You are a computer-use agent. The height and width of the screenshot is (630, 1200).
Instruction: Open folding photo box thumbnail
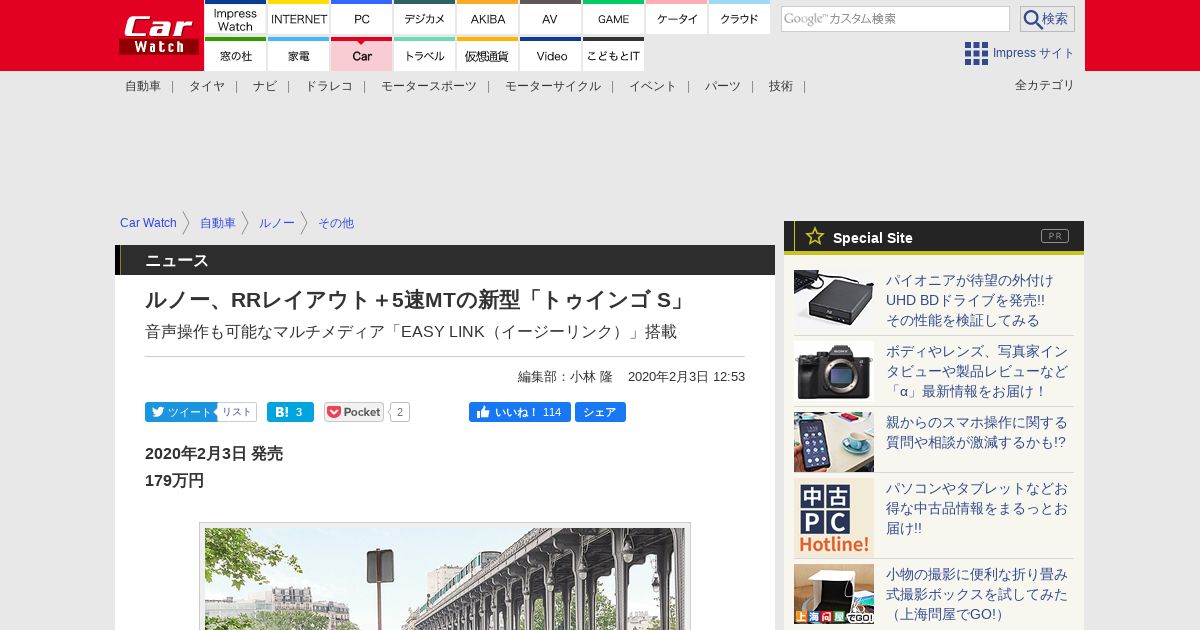coord(834,594)
